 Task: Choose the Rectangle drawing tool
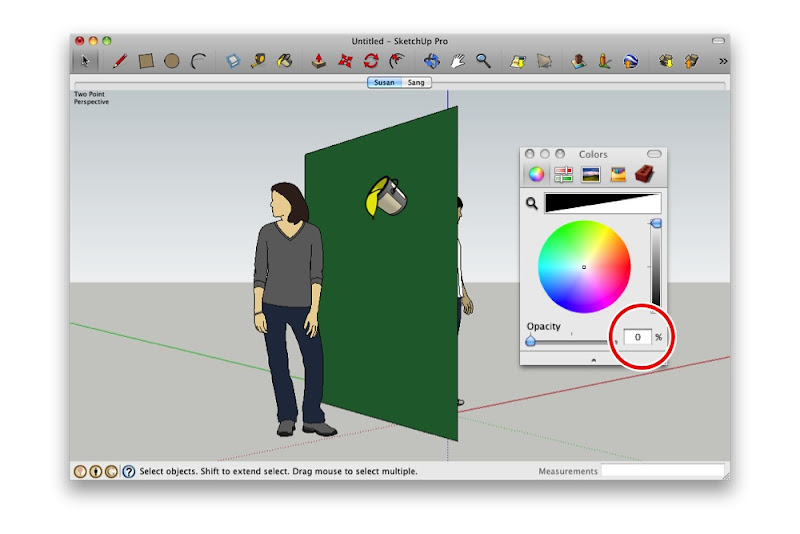146,61
